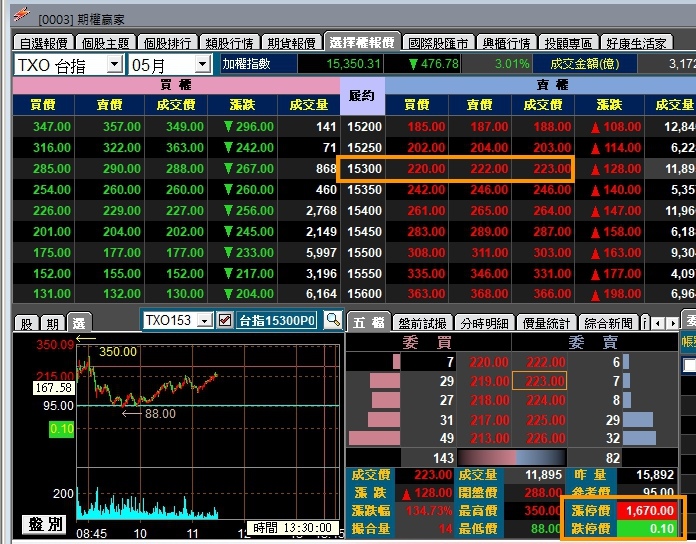
Task: Click the 加權指數 value 15,350.31
Action: click(x=353, y=64)
